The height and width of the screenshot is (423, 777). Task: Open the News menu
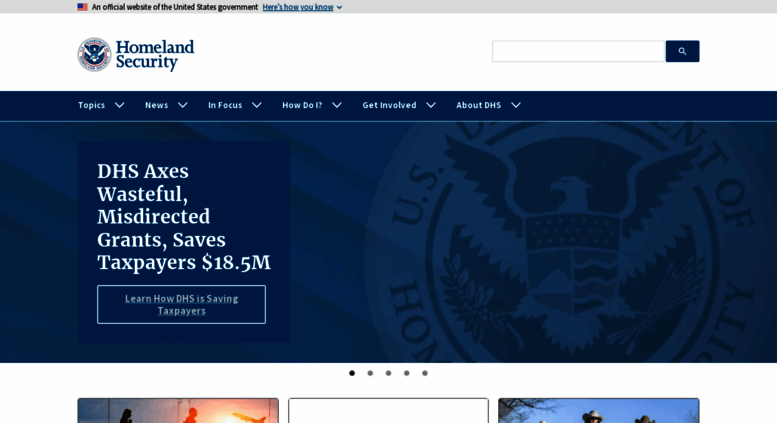click(157, 105)
